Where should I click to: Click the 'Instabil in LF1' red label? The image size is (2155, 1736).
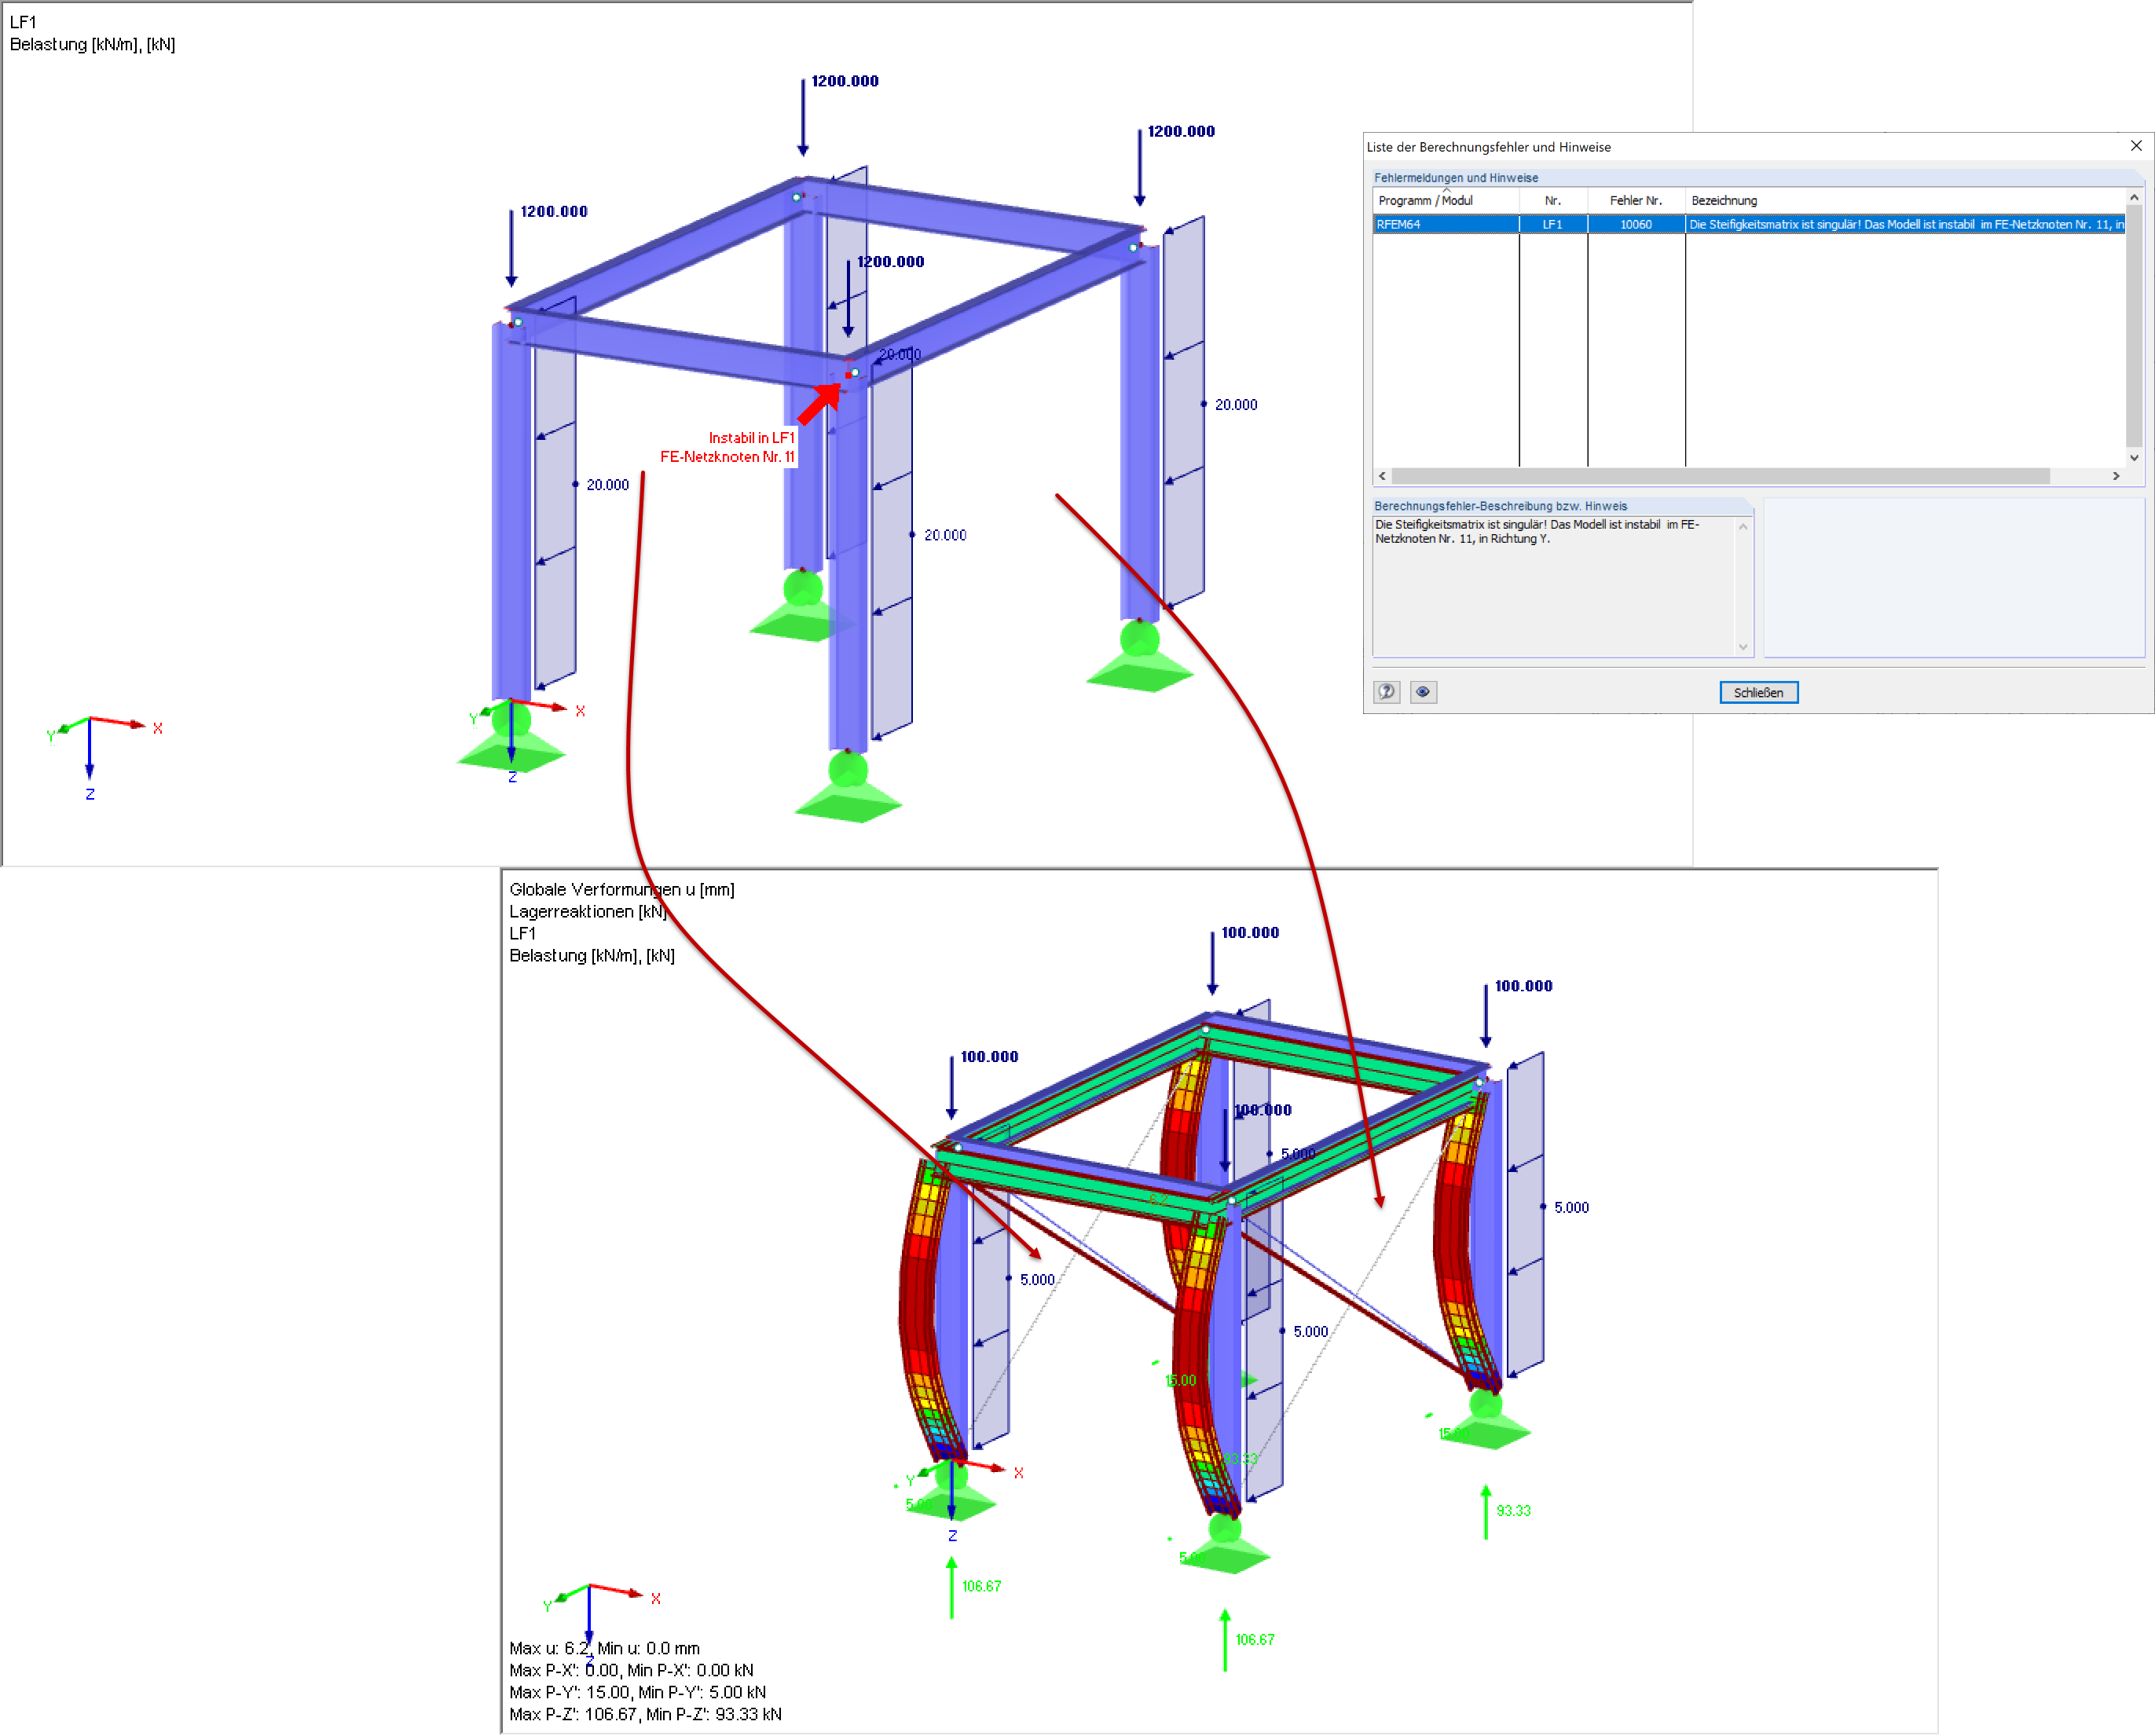751,438
